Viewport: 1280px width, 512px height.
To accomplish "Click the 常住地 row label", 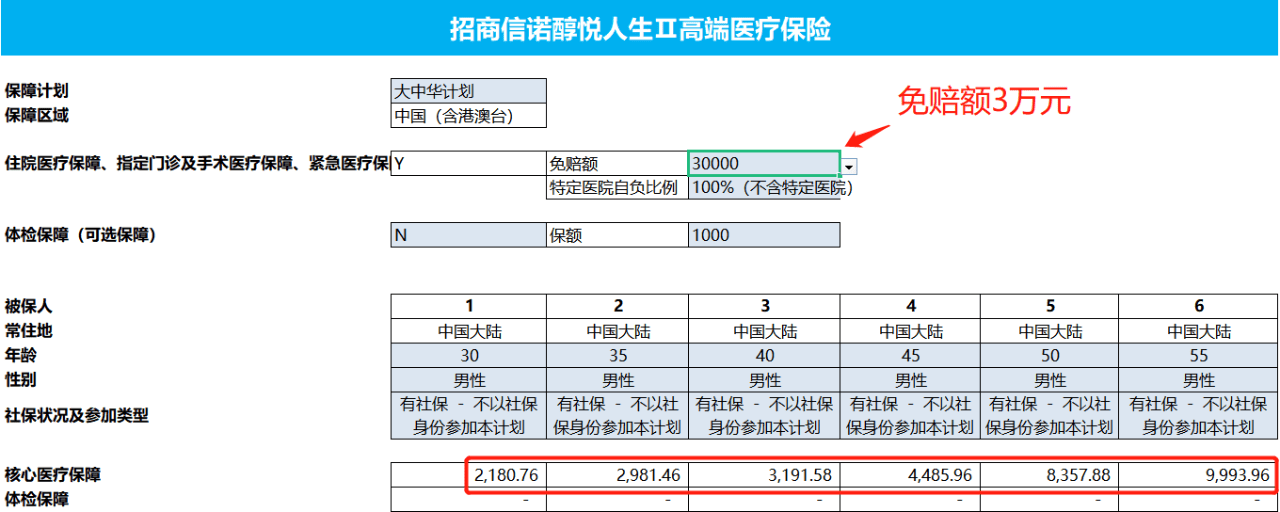I will click(28, 330).
